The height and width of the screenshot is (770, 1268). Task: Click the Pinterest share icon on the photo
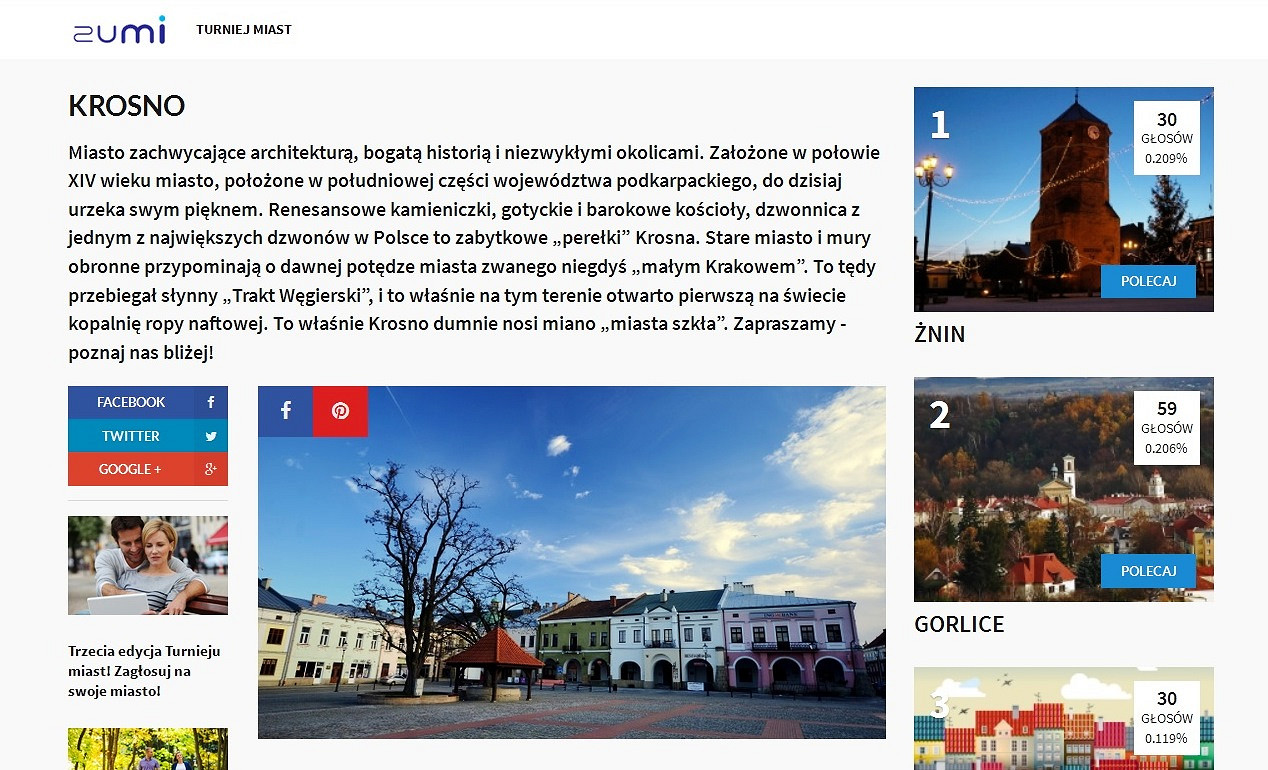pyautogui.click(x=341, y=411)
